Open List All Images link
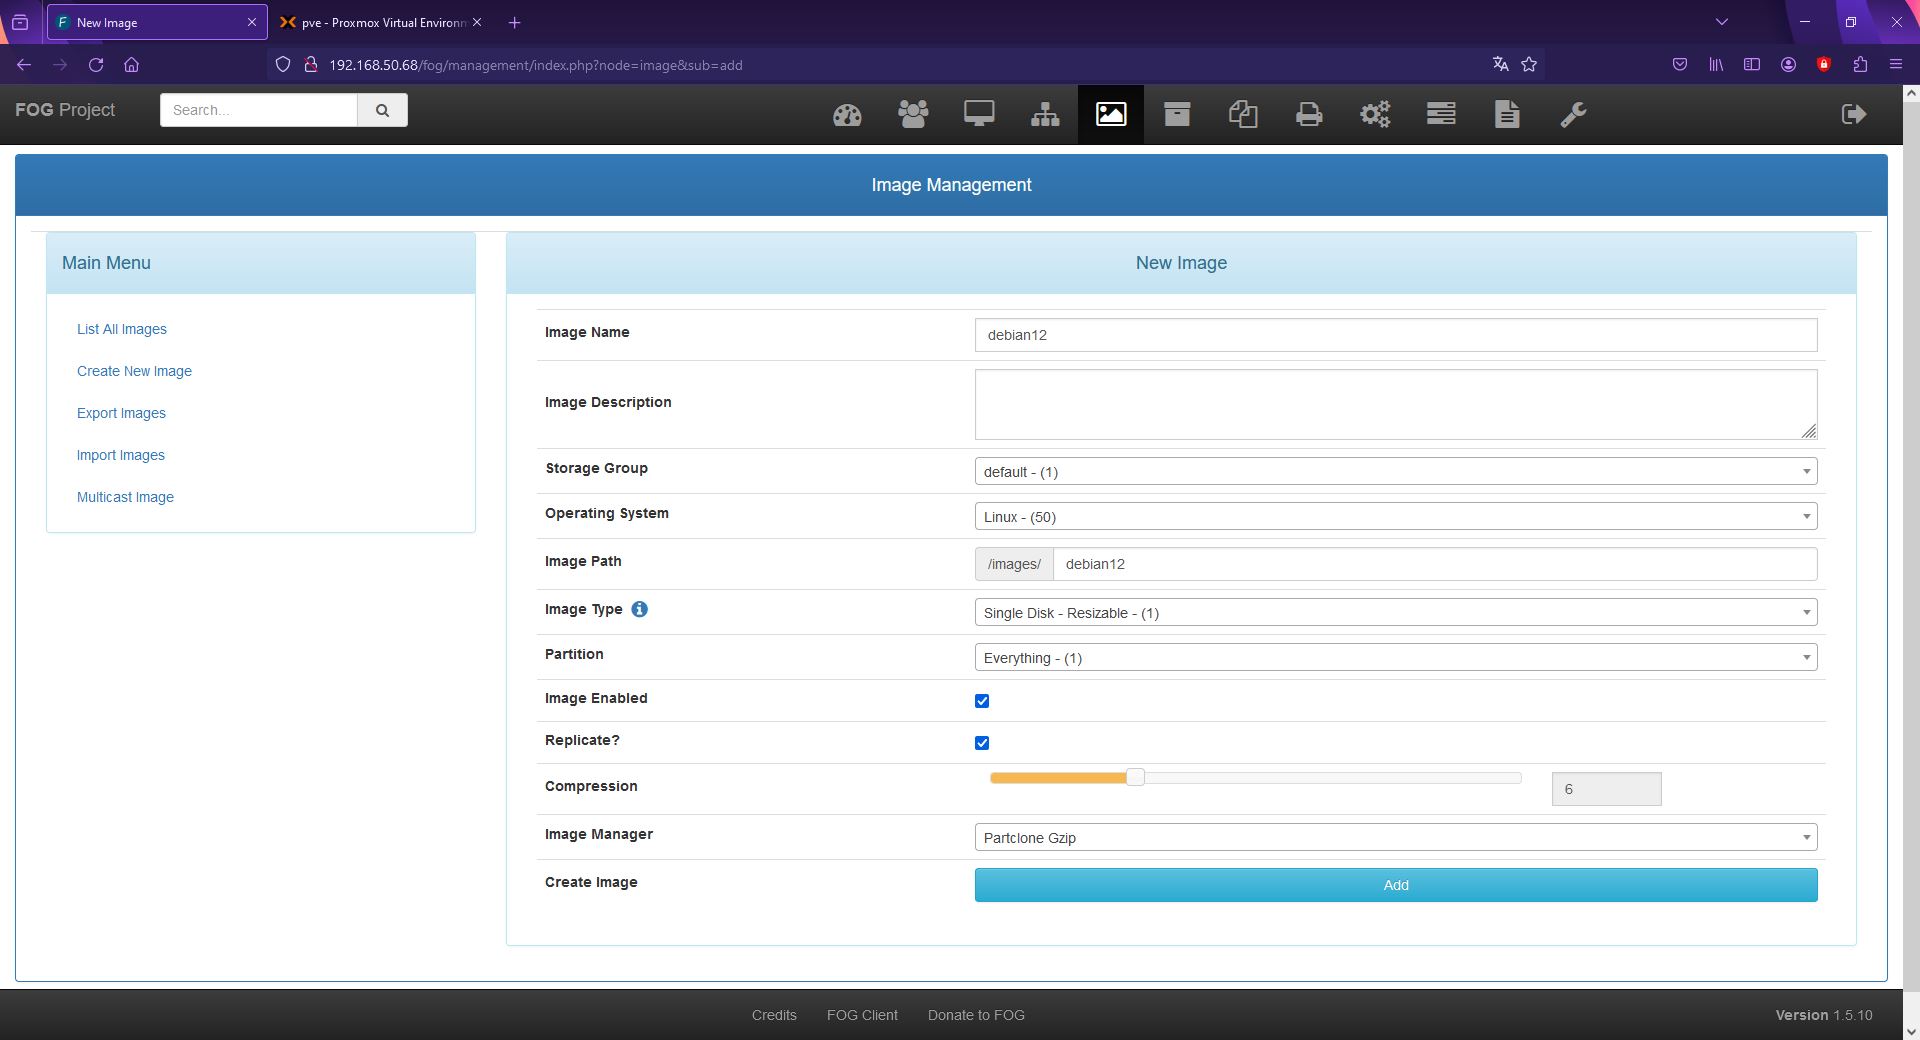Image resolution: width=1920 pixels, height=1040 pixels. 122,329
